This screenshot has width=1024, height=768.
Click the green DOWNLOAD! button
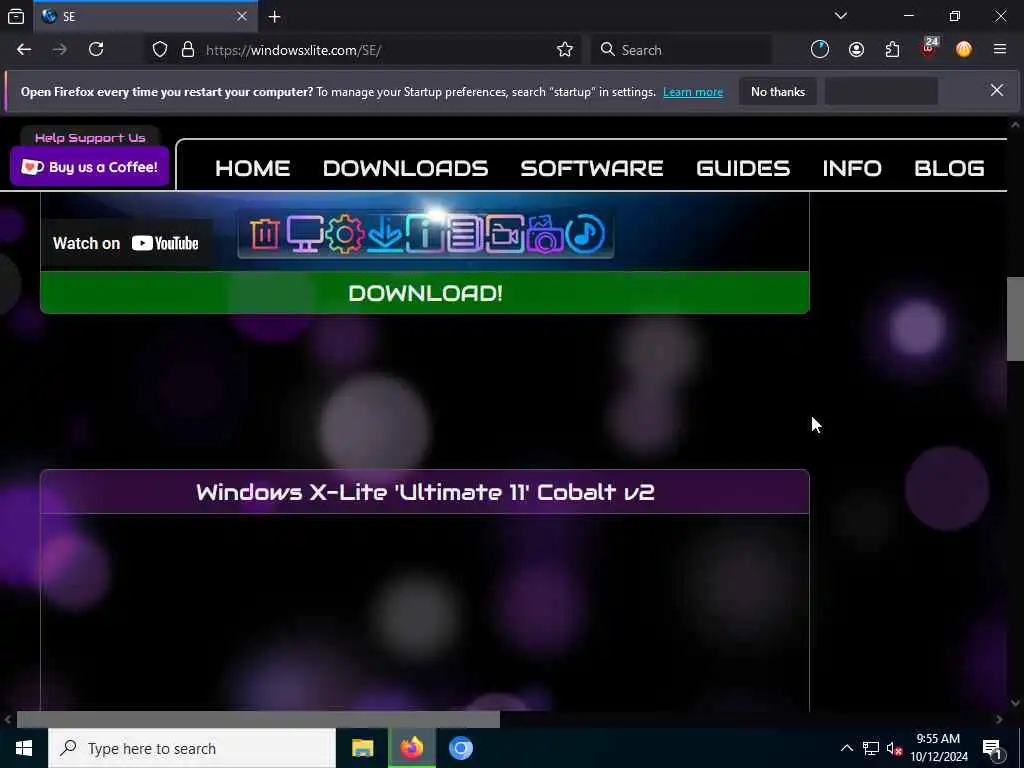[425, 293]
